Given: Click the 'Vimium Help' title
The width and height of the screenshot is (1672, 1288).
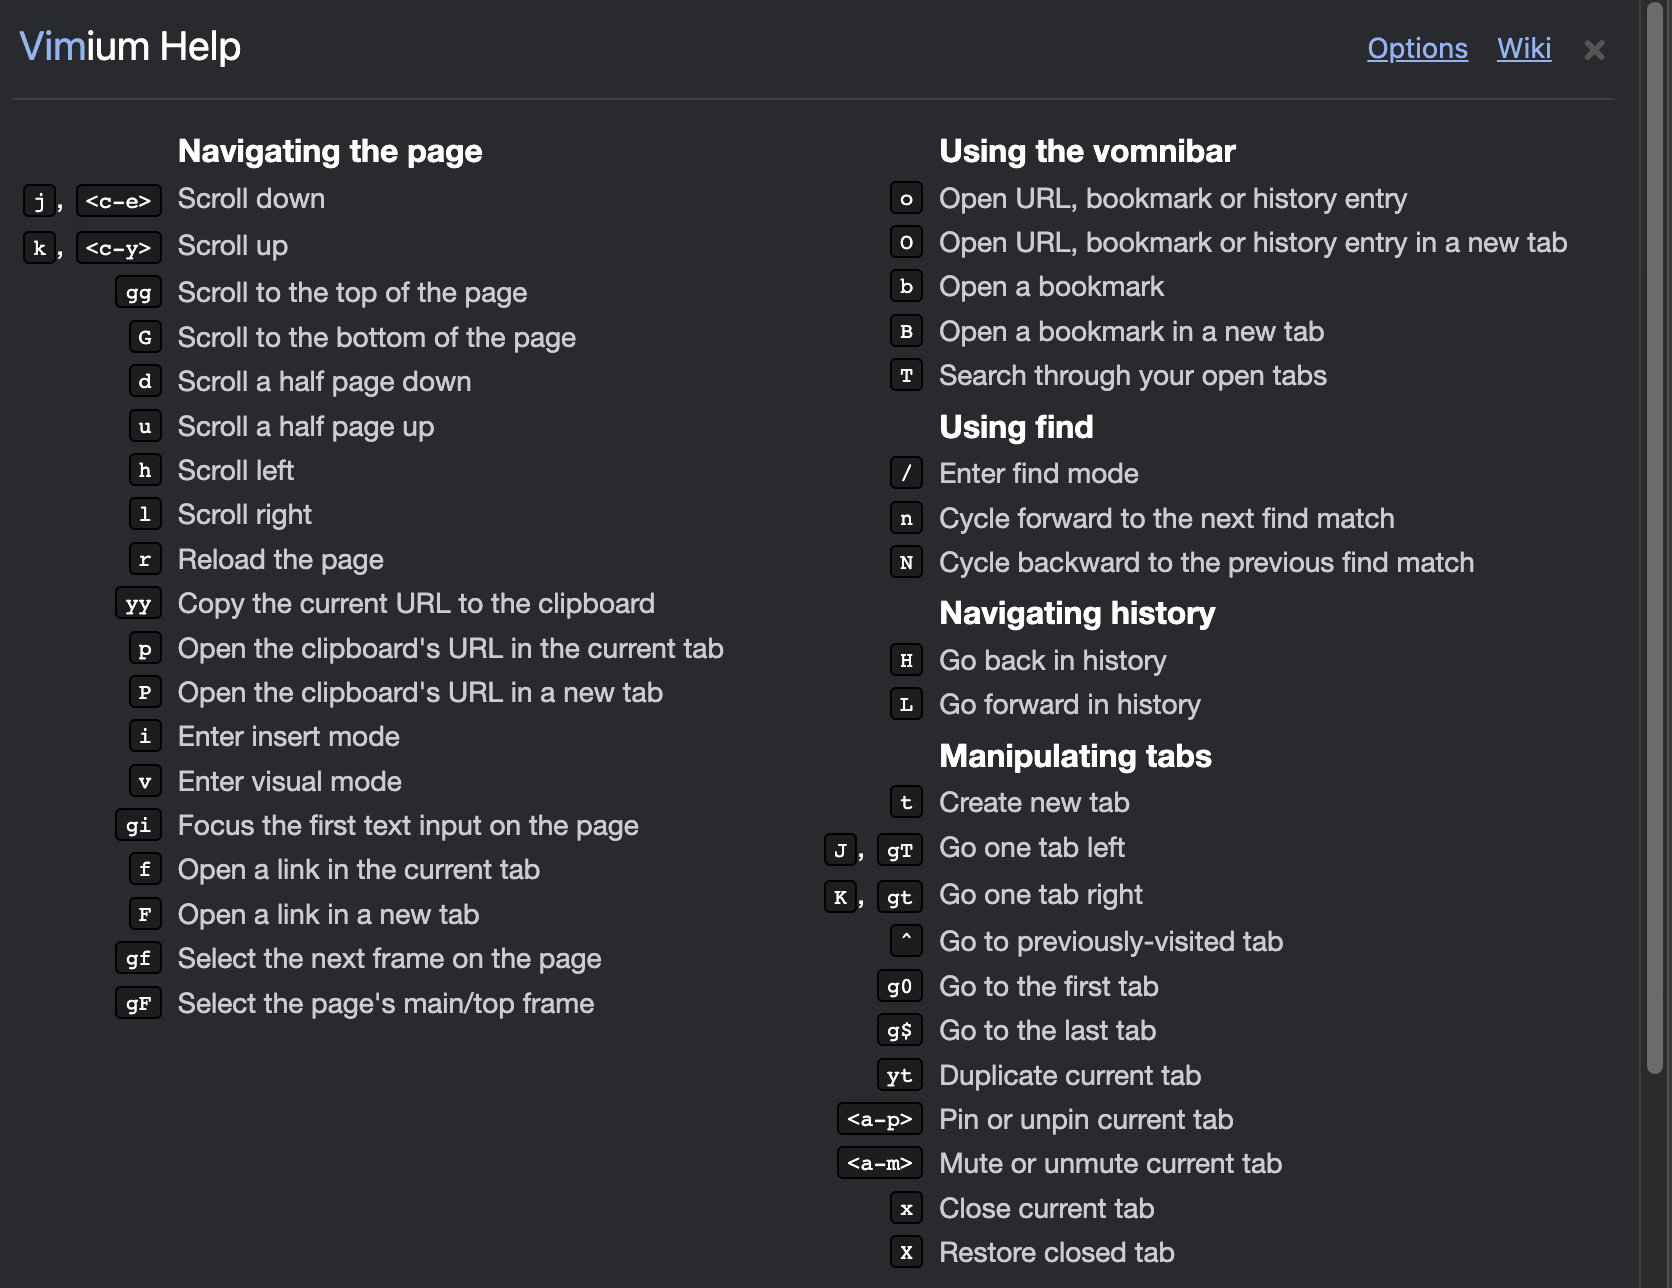Looking at the screenshot, I should tap(130, 46).
